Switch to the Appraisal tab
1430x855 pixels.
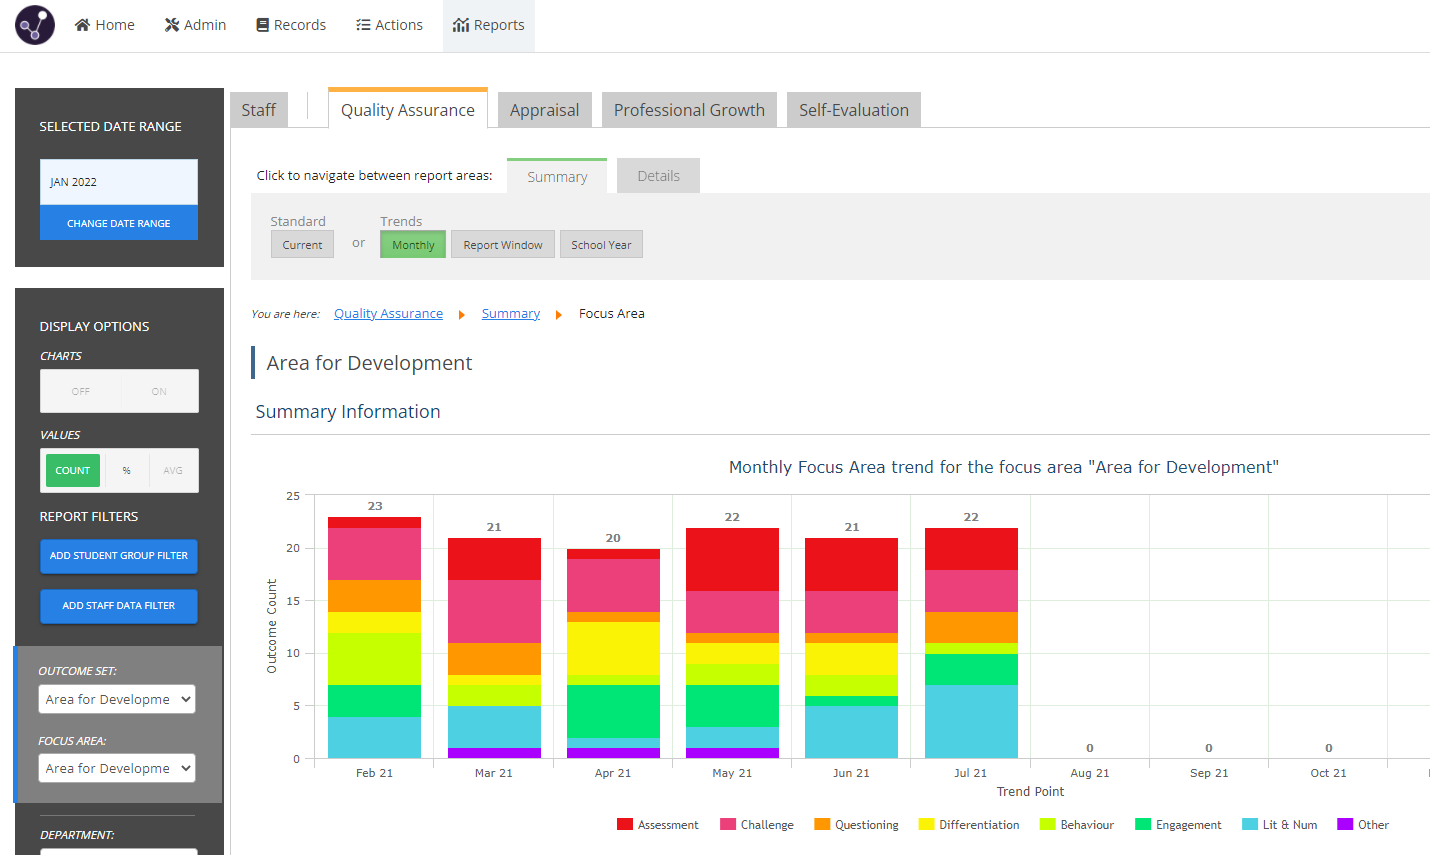544,110
